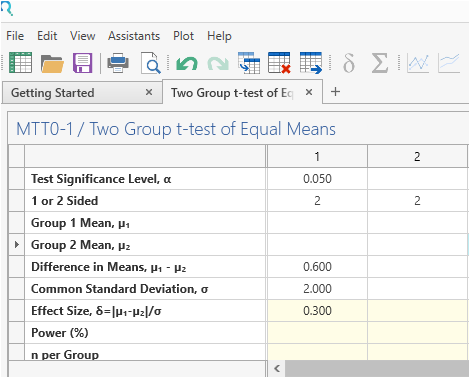Close the Two Group t-test tab
The width and height of the screenshot is (470, 378).
click(309, 92)
